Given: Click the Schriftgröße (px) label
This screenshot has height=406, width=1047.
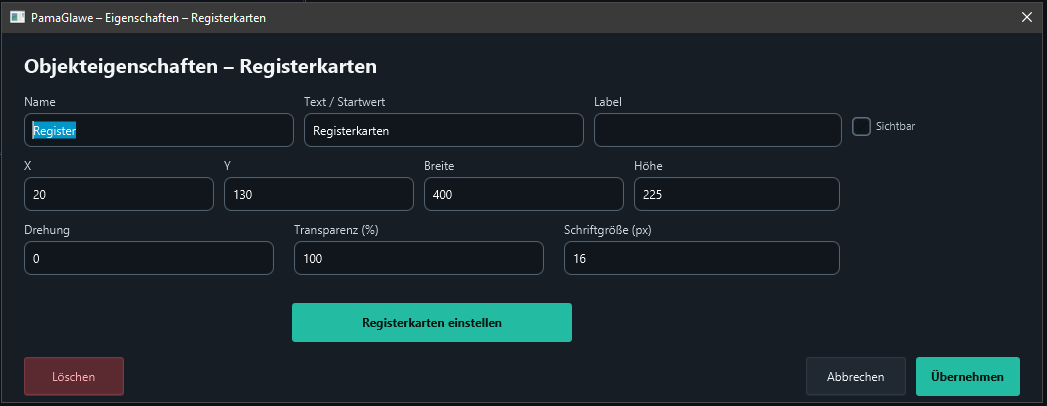Looking at the screenshot, I should 608,230.
